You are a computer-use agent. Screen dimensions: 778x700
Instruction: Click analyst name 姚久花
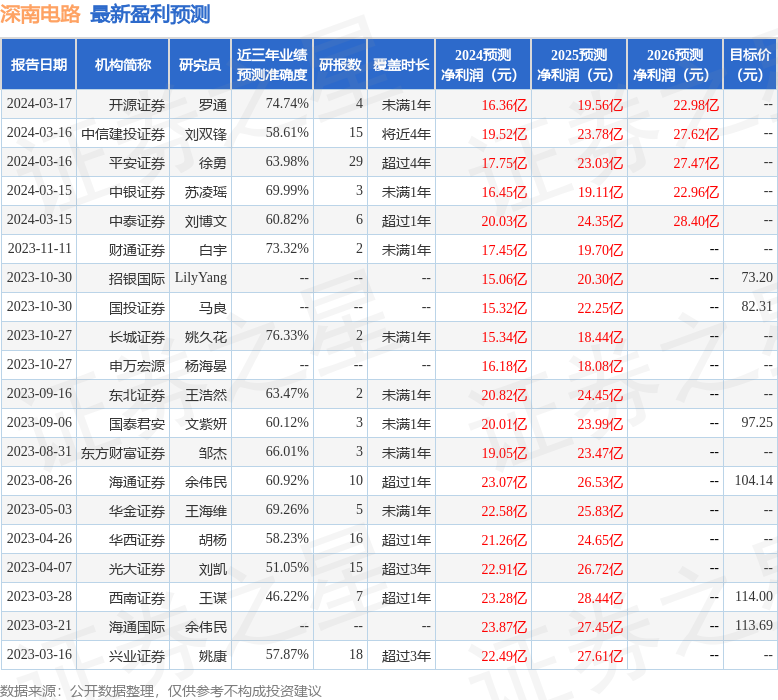(x=206, y=337)
